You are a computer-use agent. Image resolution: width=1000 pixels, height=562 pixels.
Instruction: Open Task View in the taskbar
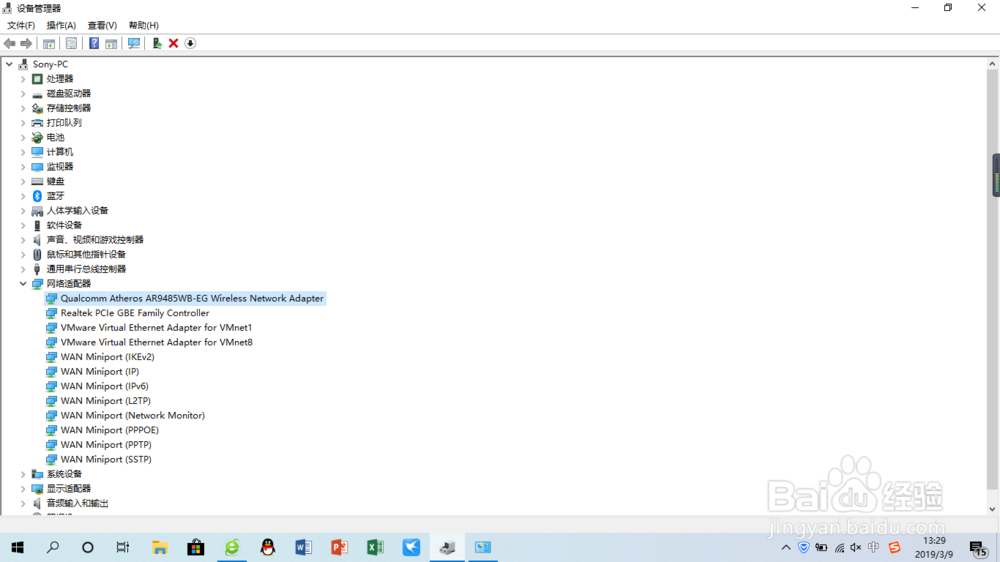tap(123, 547)
